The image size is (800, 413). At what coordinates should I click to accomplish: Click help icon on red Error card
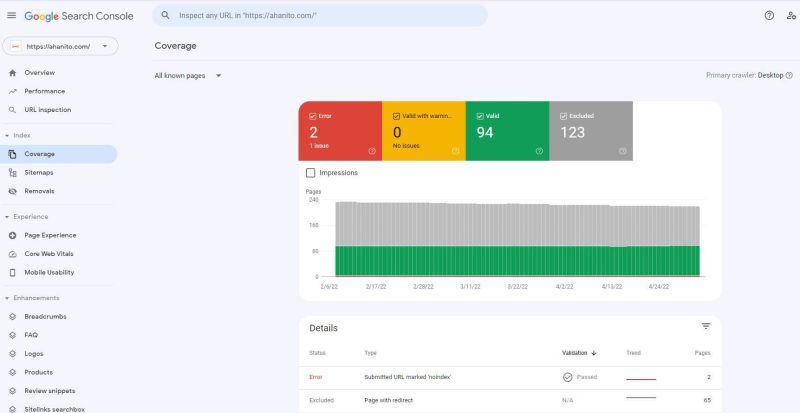tap(372, 151)
